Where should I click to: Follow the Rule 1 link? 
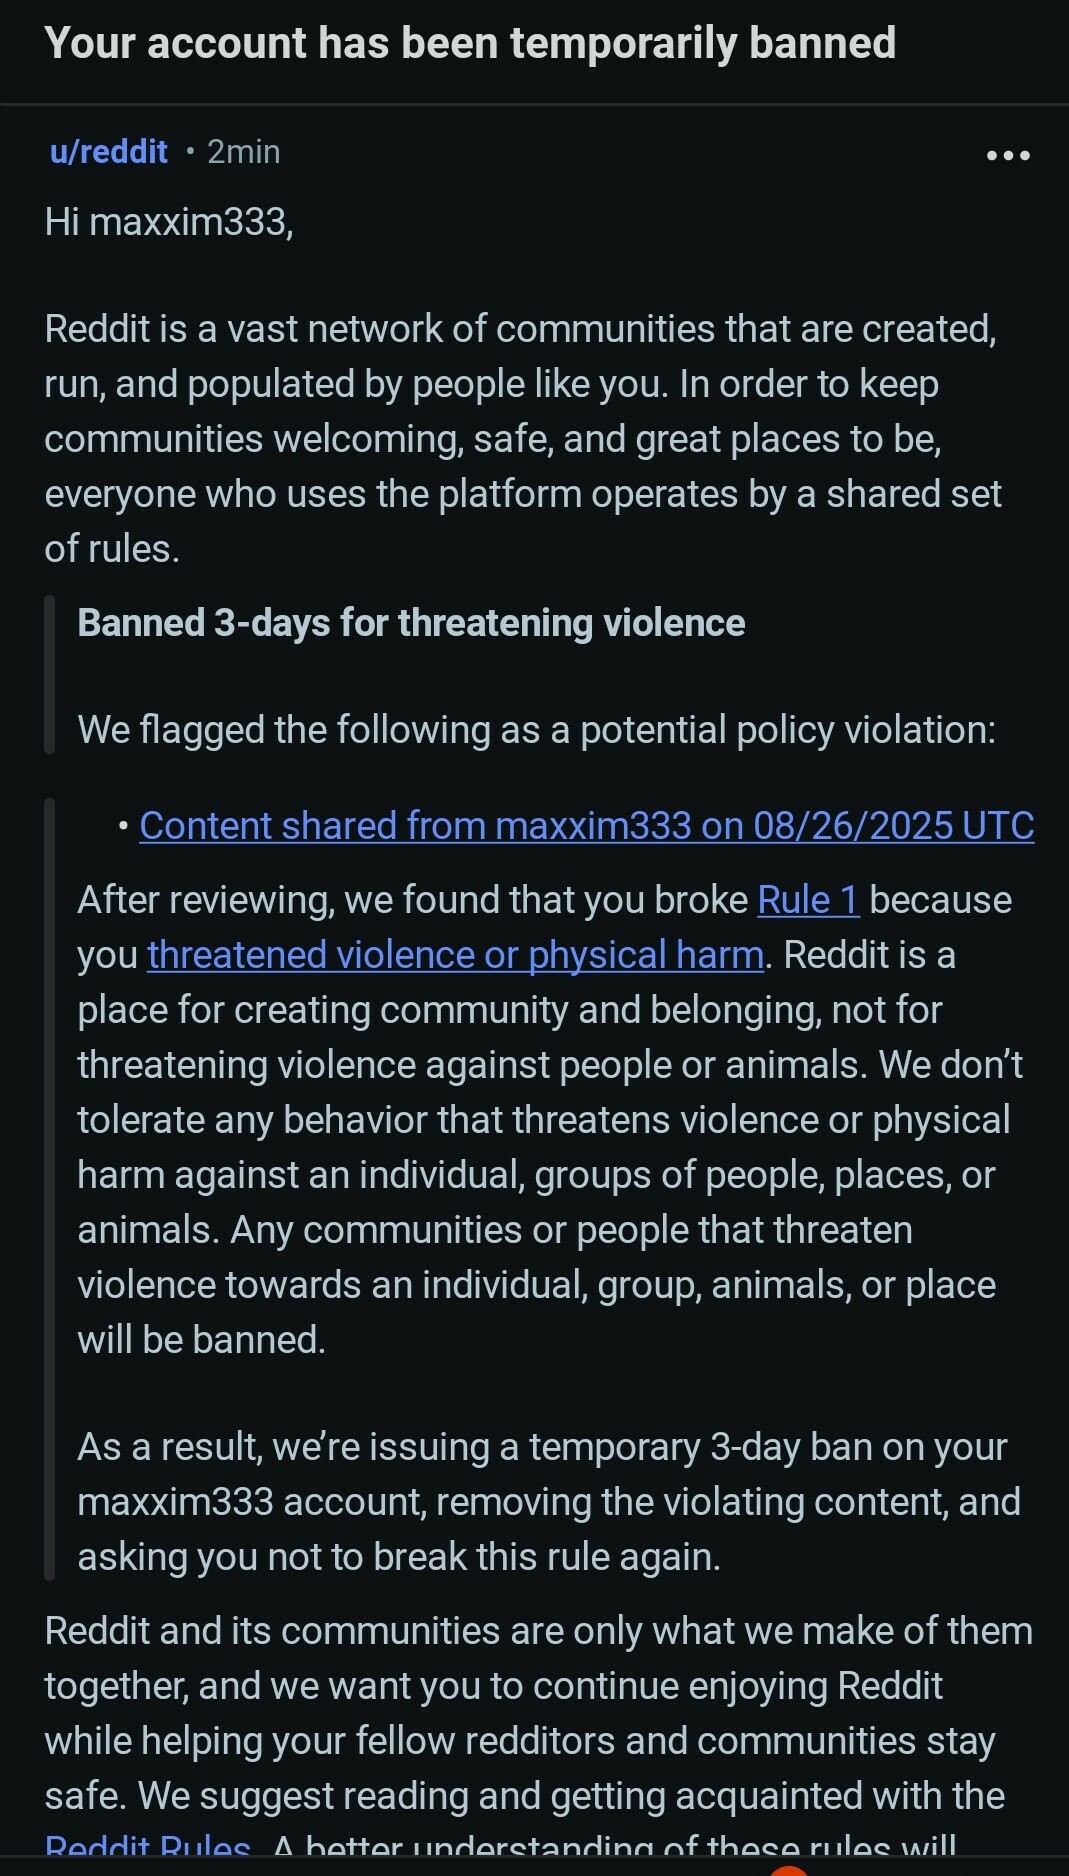point(808,900)
